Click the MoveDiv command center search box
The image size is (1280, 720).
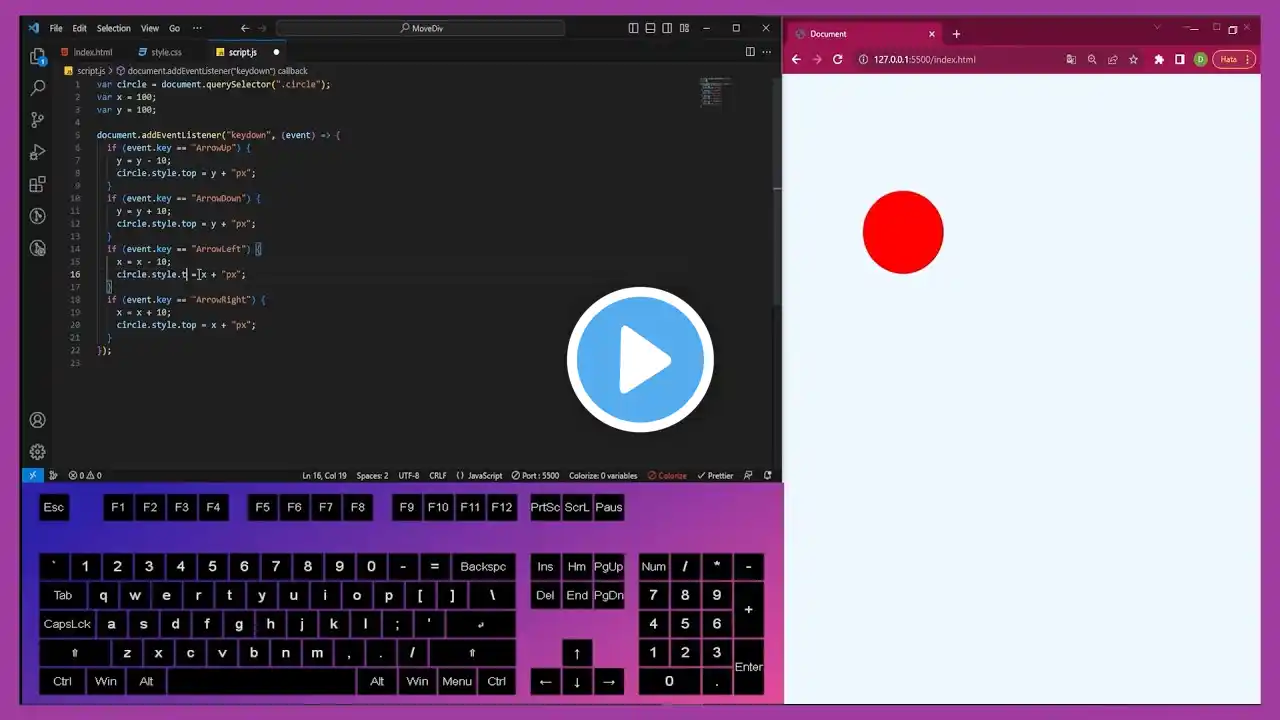[x=420, y=28]
